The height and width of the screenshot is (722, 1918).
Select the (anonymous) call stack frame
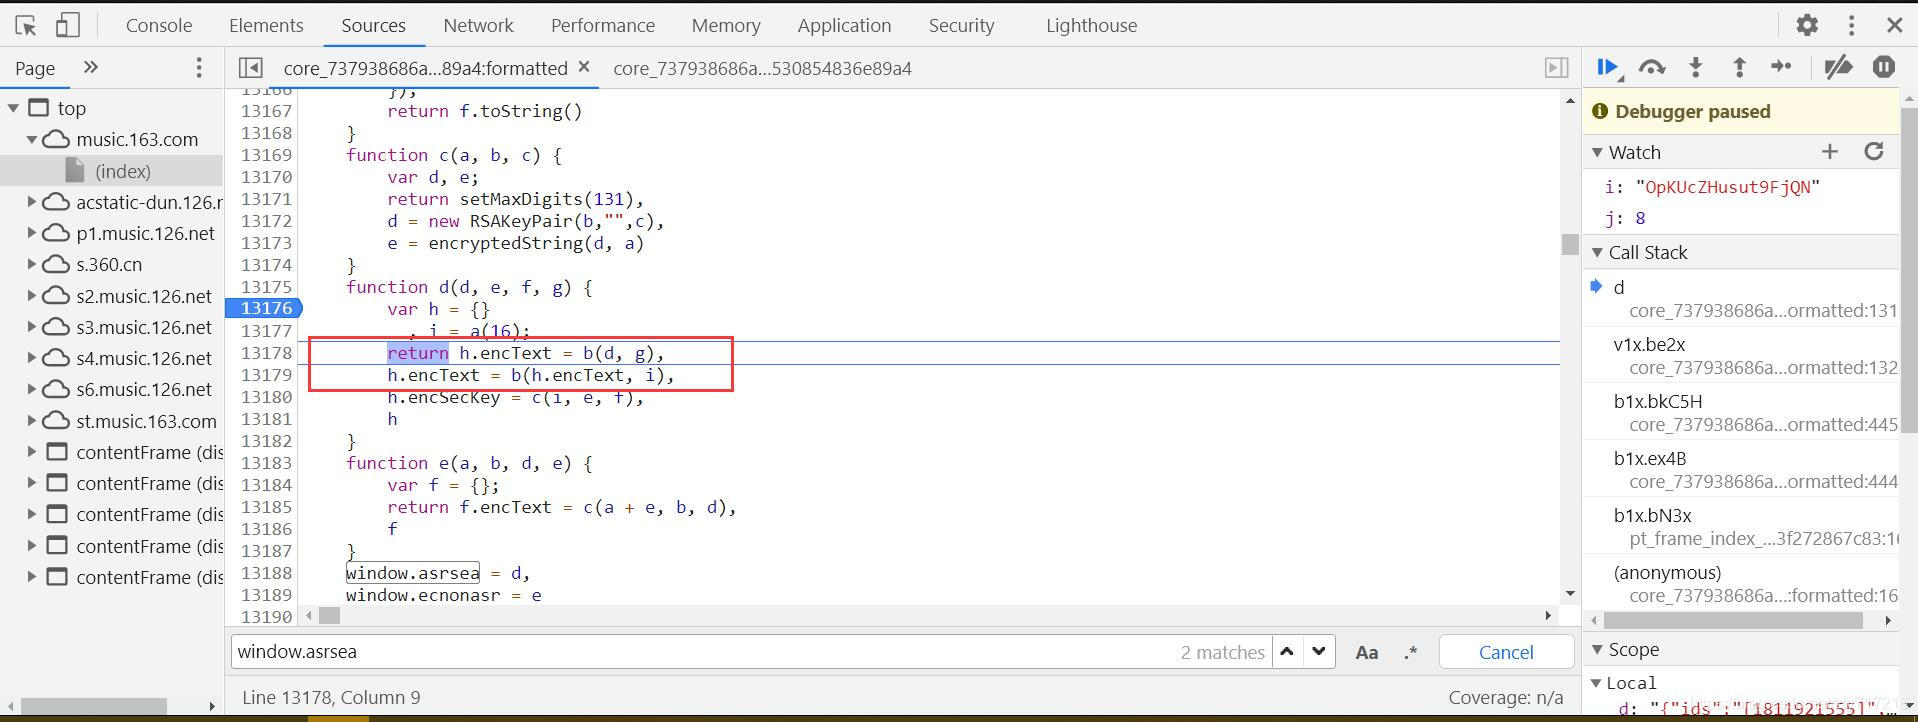click(x=1742, y=583)
